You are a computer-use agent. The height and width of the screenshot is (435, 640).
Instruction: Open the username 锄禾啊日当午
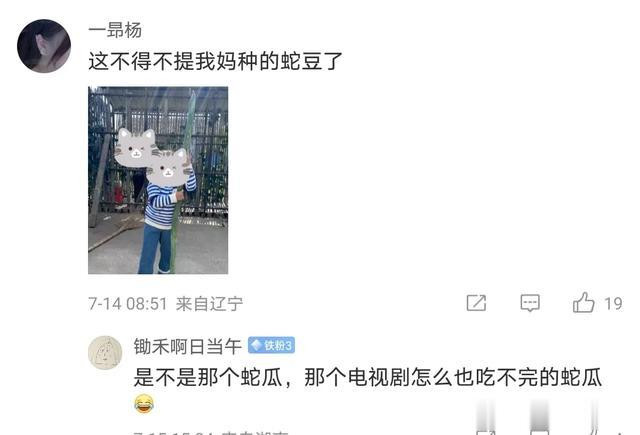188,346
